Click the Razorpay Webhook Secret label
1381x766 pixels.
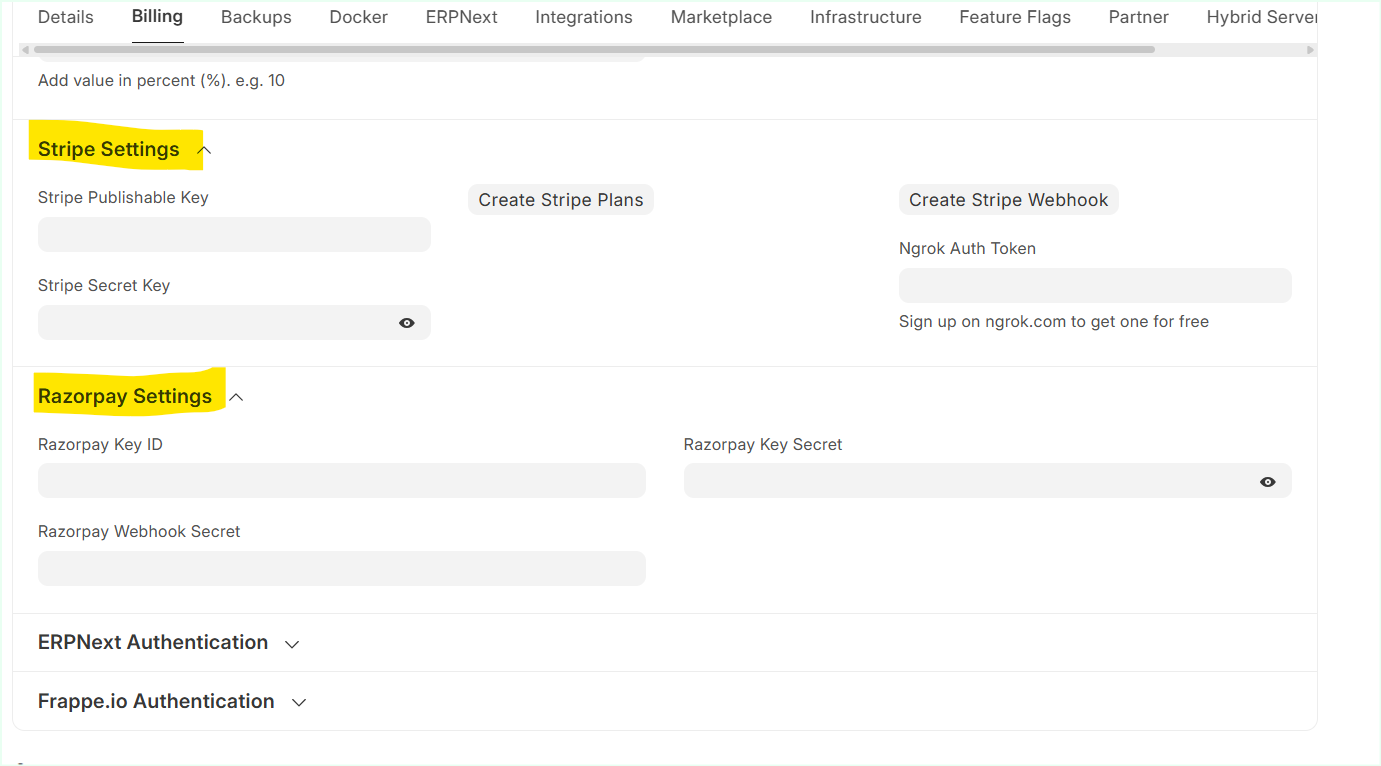tap(139, 531)
